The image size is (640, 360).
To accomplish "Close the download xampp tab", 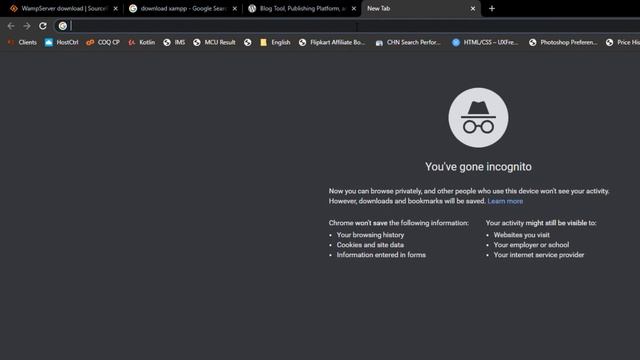I will pos(235,9).
